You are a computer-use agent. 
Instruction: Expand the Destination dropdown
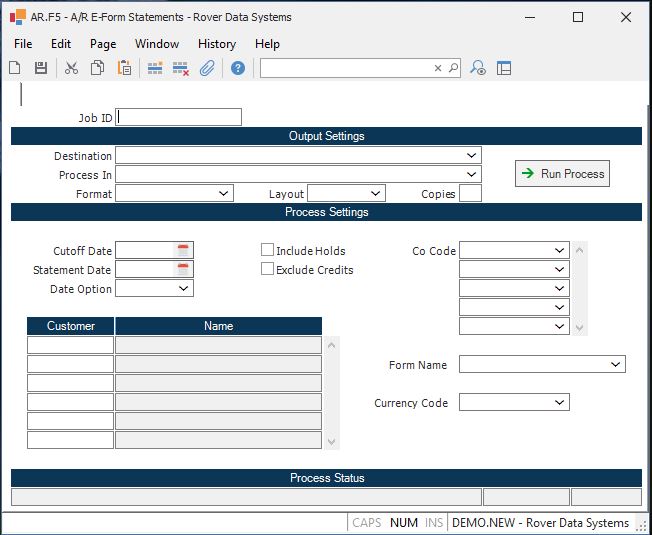click(471, 156)
